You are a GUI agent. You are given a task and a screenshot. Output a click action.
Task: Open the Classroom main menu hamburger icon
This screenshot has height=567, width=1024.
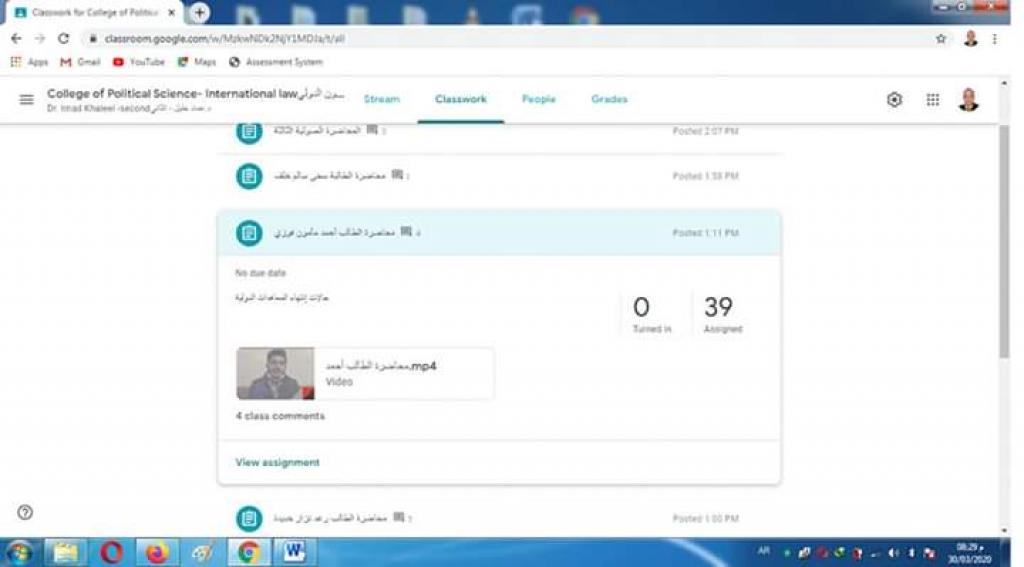[x=26, y=100]
